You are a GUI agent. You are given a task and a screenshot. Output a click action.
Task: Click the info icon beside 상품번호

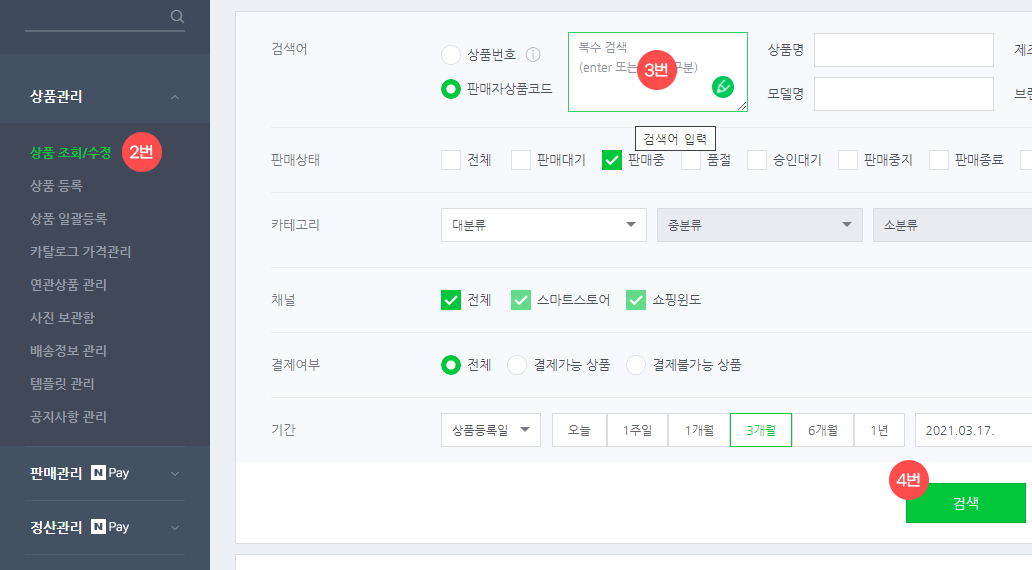coord(533,54)
